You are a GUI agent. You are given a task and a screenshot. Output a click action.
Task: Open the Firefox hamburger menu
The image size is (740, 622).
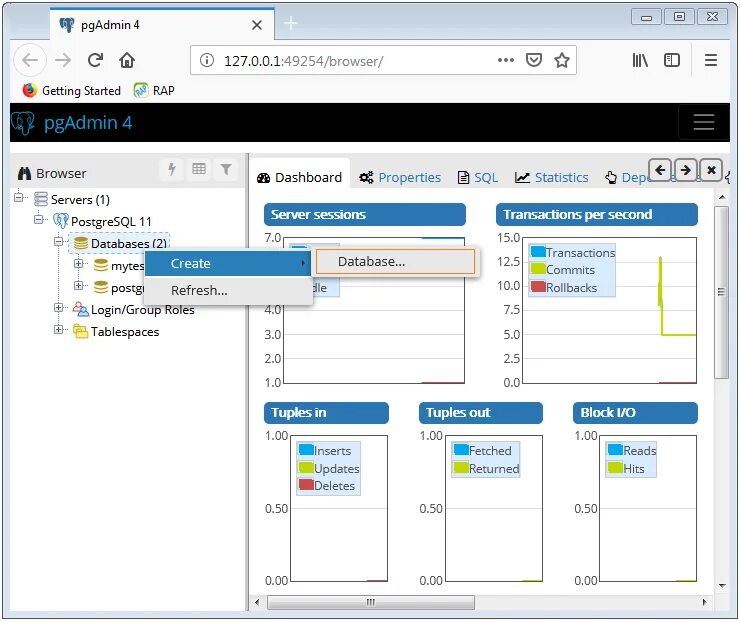tap(711, 60)
